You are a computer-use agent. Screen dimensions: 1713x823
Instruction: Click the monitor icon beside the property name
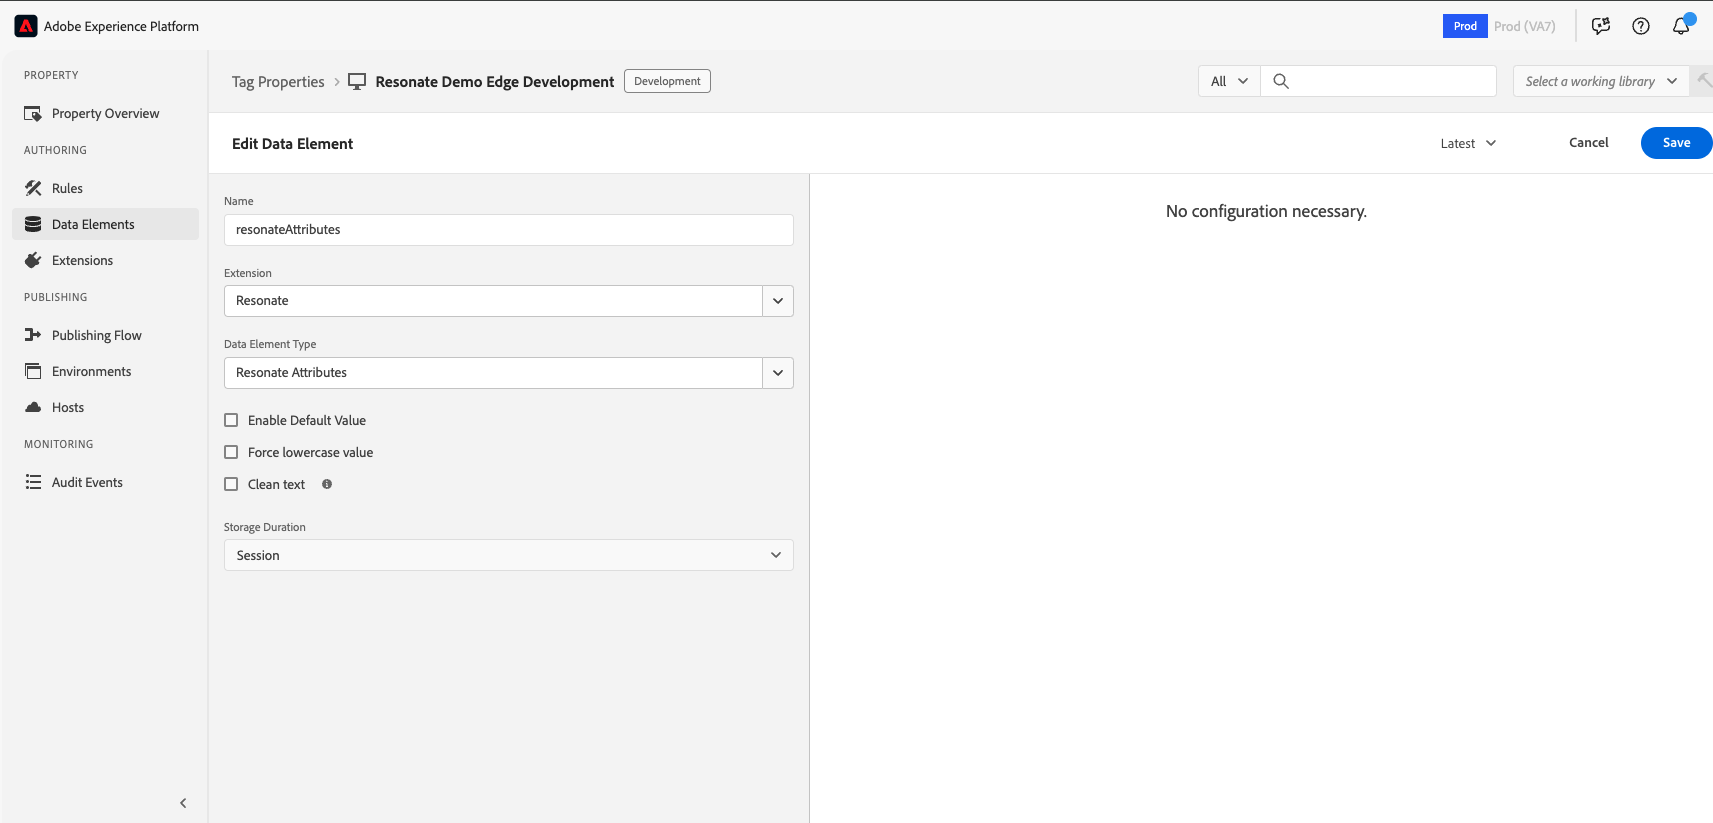(x=357, y=81)
